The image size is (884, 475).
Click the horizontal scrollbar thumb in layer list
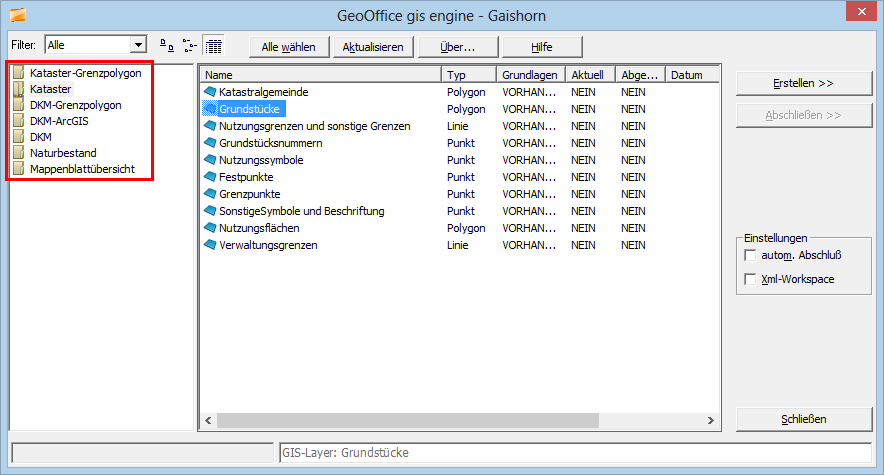coord(408,420)
